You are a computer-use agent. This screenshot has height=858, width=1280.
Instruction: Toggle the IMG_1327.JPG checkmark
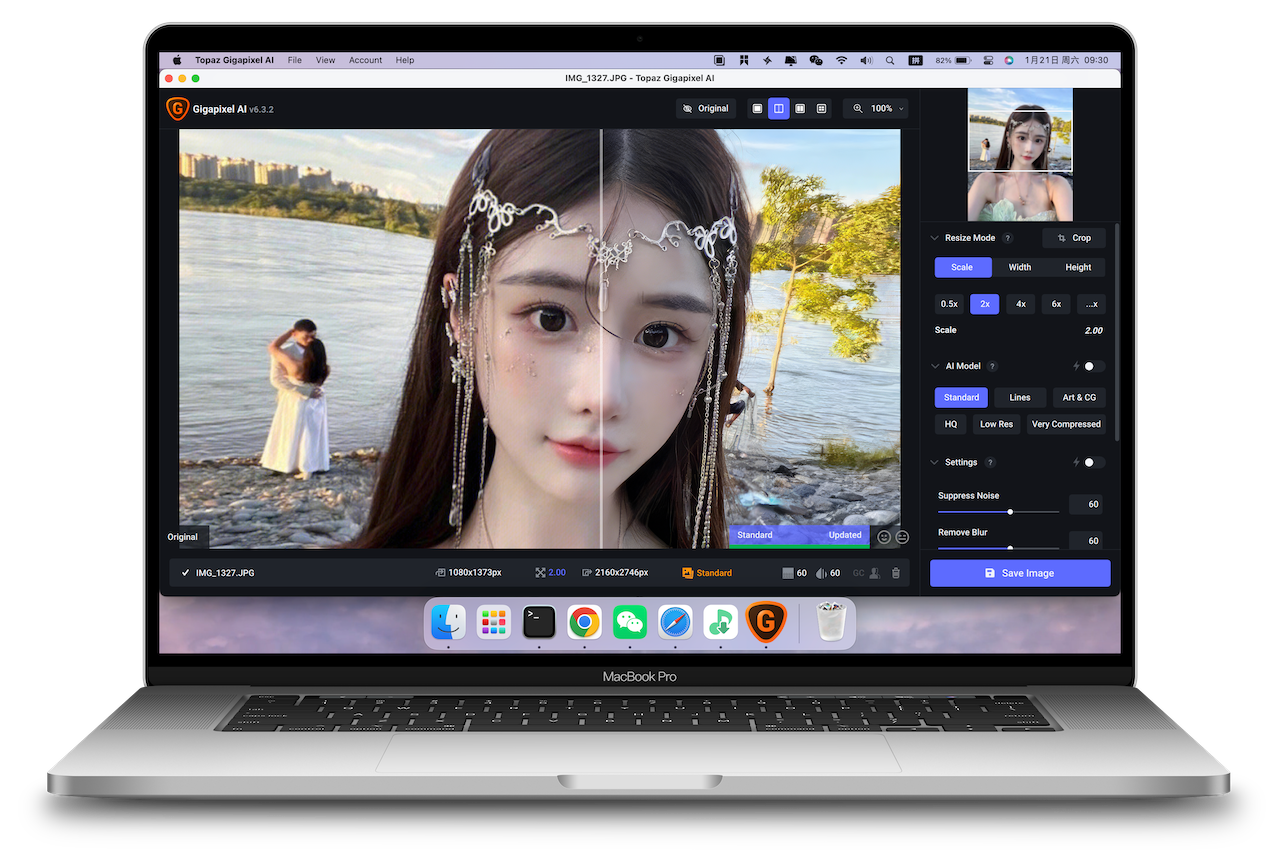click(x=186, y=573)
